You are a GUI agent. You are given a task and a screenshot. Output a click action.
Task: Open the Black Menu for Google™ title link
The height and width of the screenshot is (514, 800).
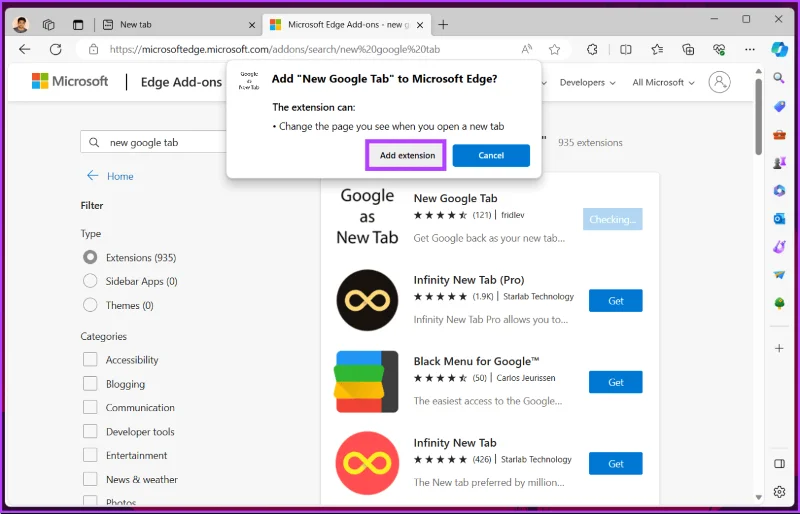[476, 361]
